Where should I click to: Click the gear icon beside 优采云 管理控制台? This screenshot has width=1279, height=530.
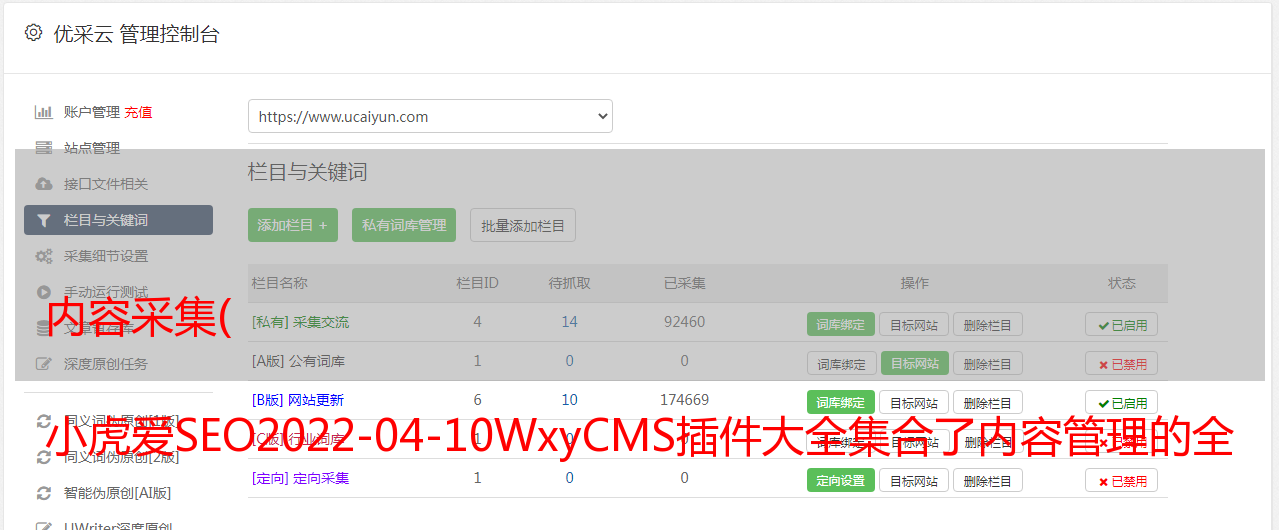(x=34, y=33)
